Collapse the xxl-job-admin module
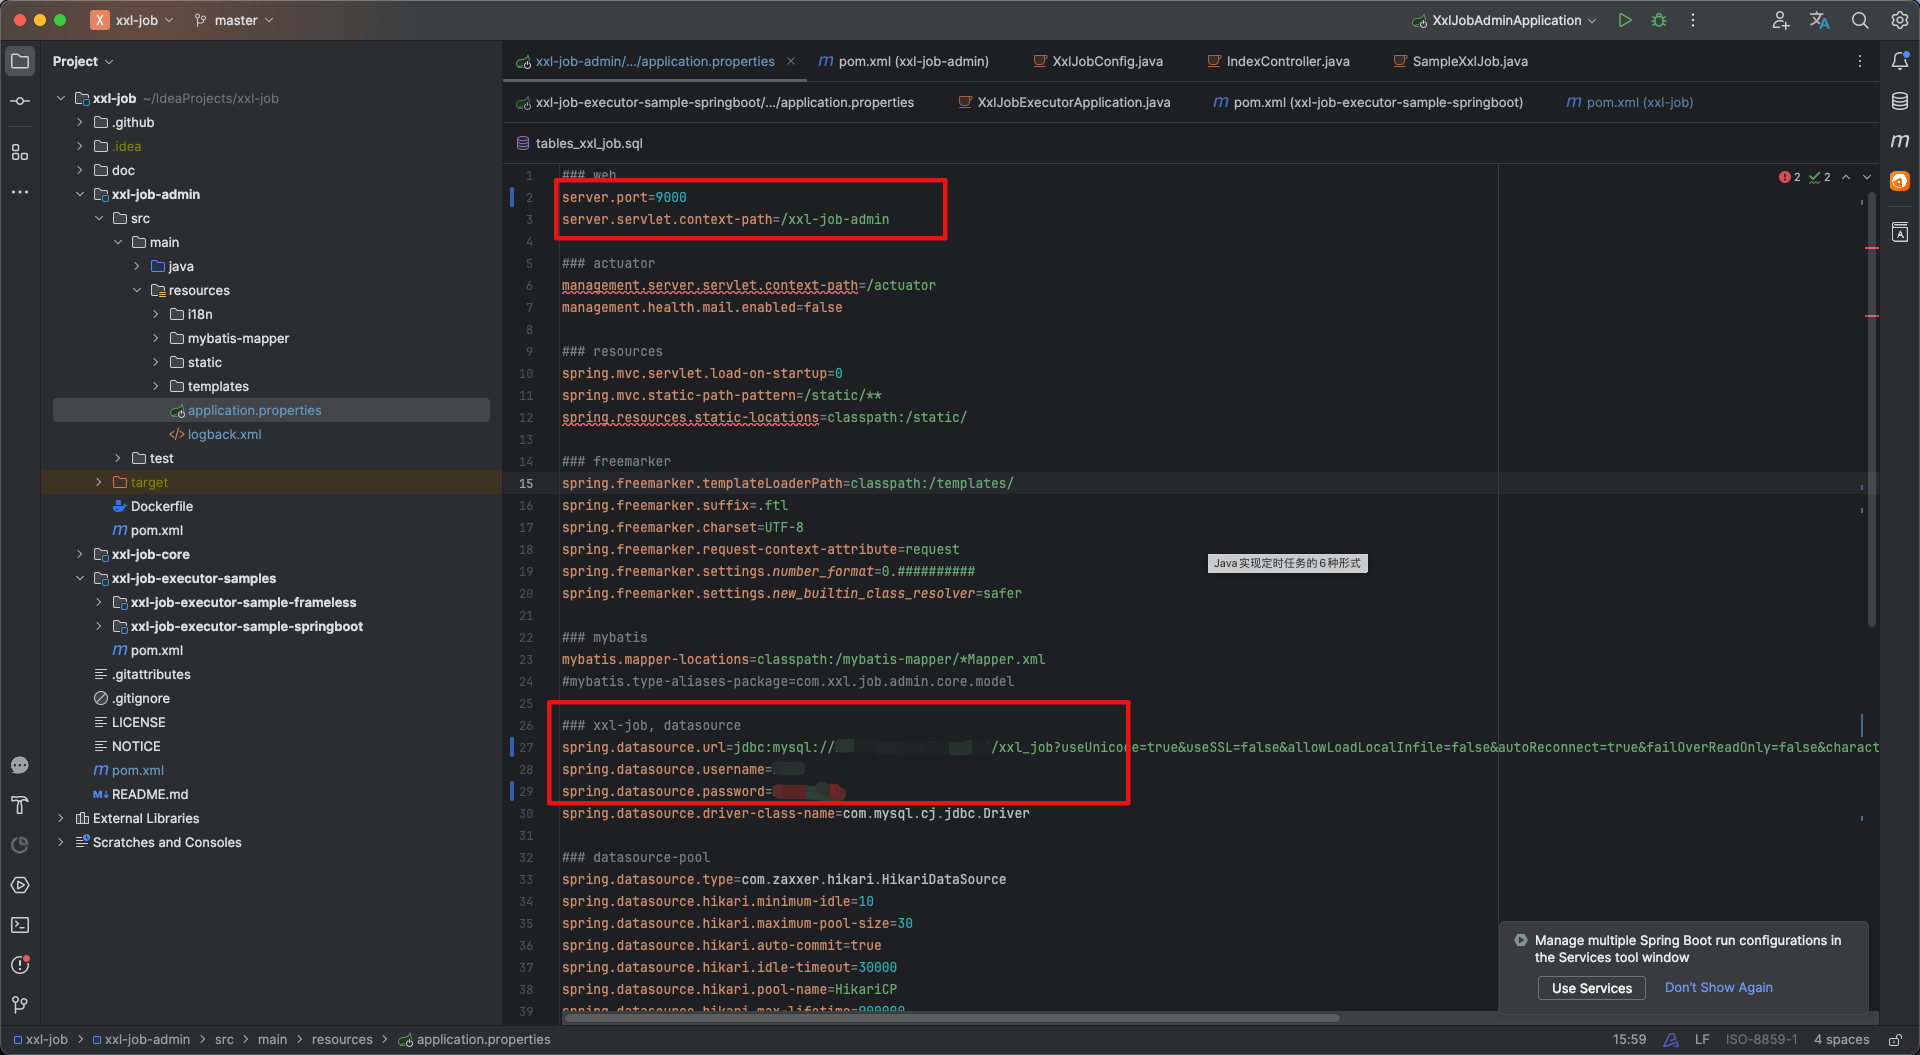Image resolution: width=1920 pixels, height=1055 pixels. point(80,194)
